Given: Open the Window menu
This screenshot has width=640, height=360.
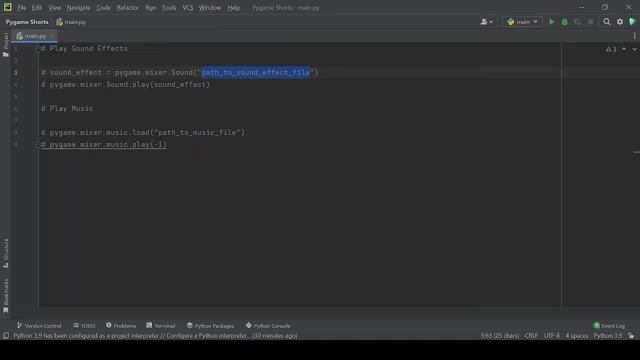Looking at the screenshot, I should coord(210,8).
